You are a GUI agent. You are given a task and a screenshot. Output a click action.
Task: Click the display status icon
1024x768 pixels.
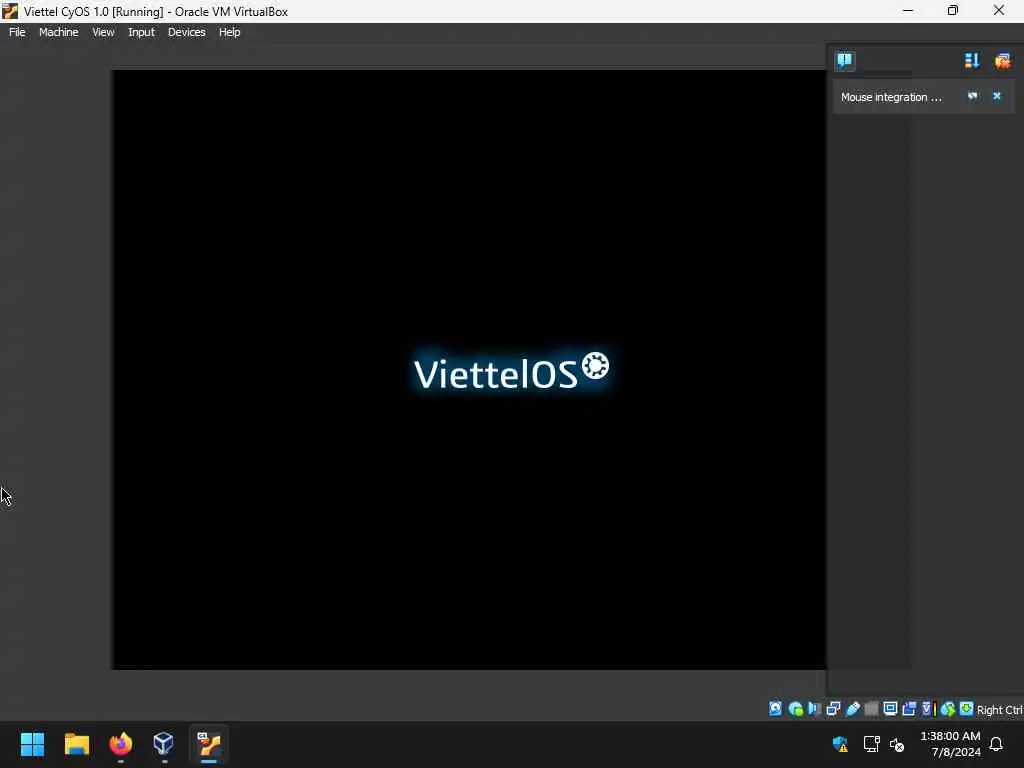coord(890,709)
